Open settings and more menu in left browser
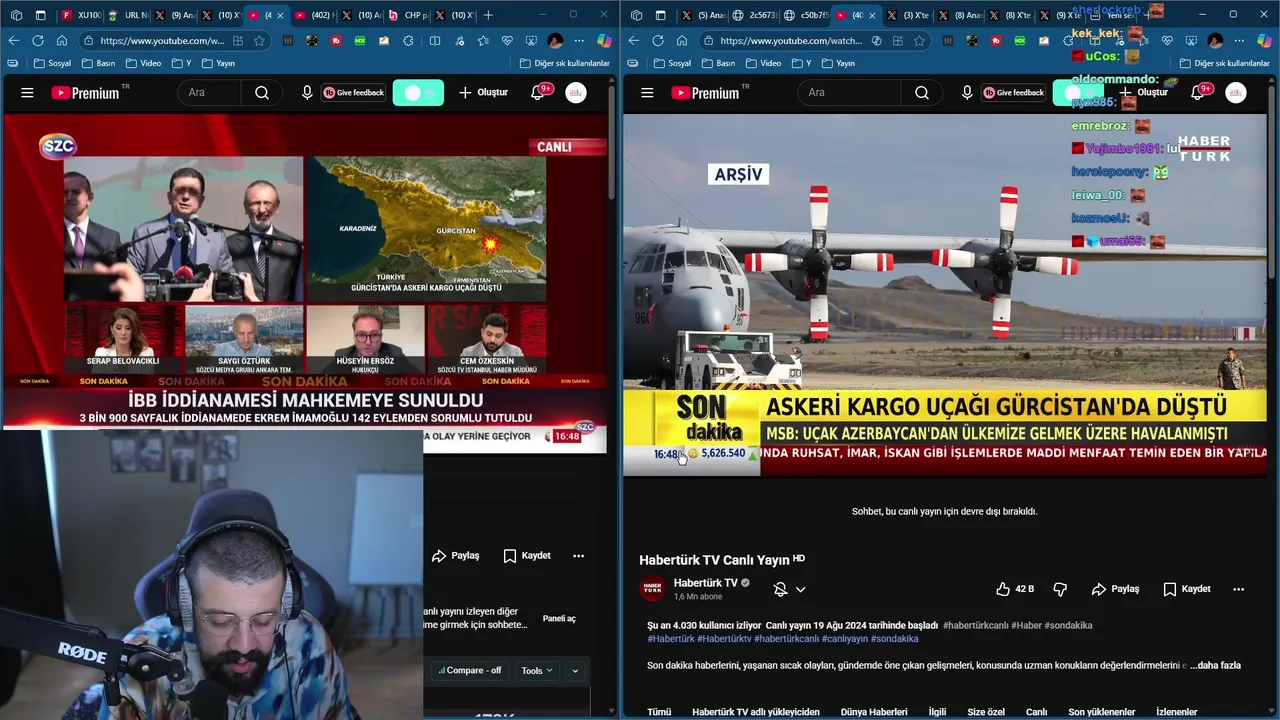This screenshot has height=720, width=1280. [x=579, y=41]
